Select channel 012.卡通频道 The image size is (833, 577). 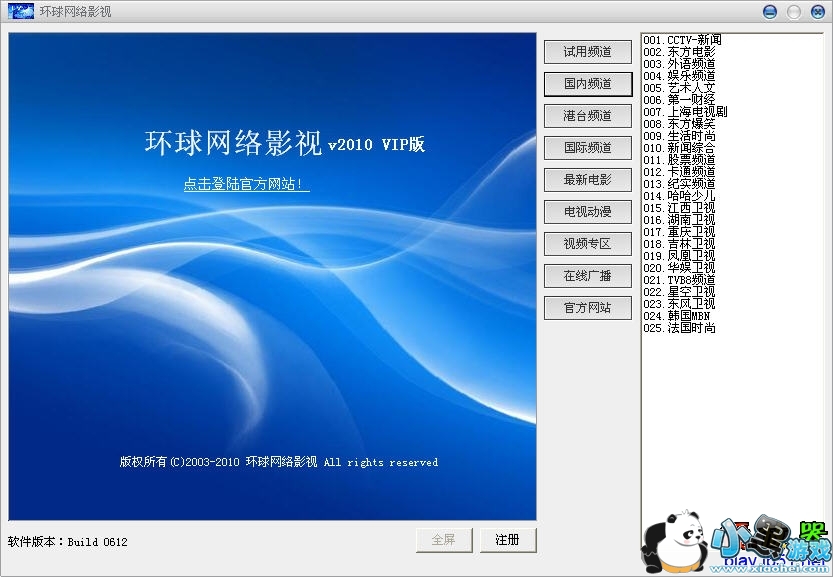[x=679, y=172]
